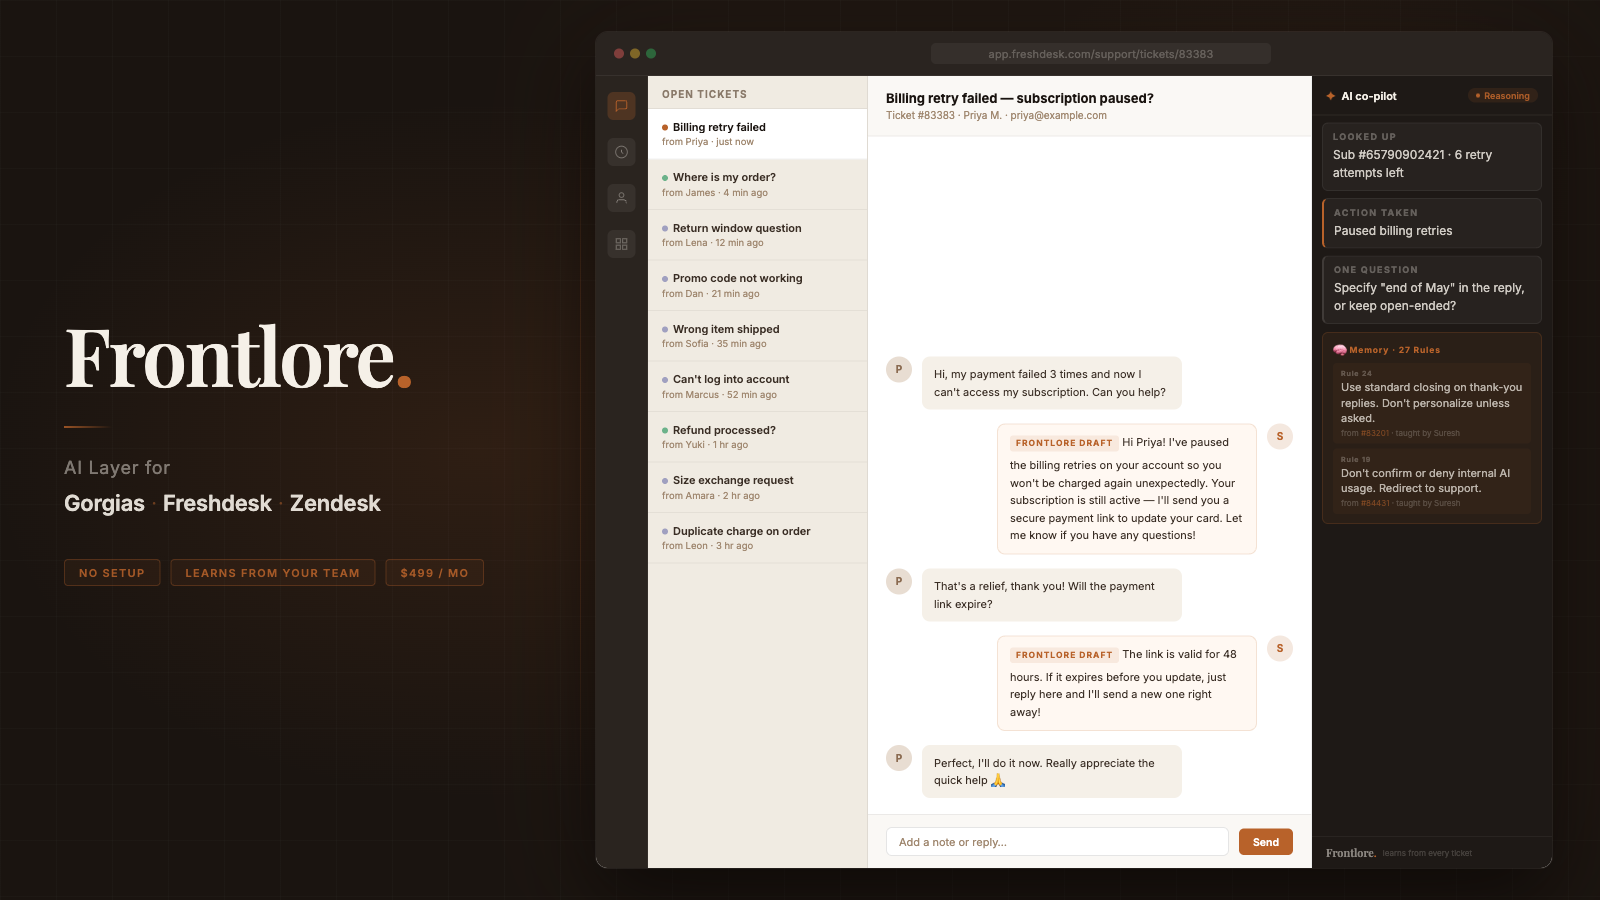
Task: Select the Wrong item shipped ticket
Action: click(757, 336)
